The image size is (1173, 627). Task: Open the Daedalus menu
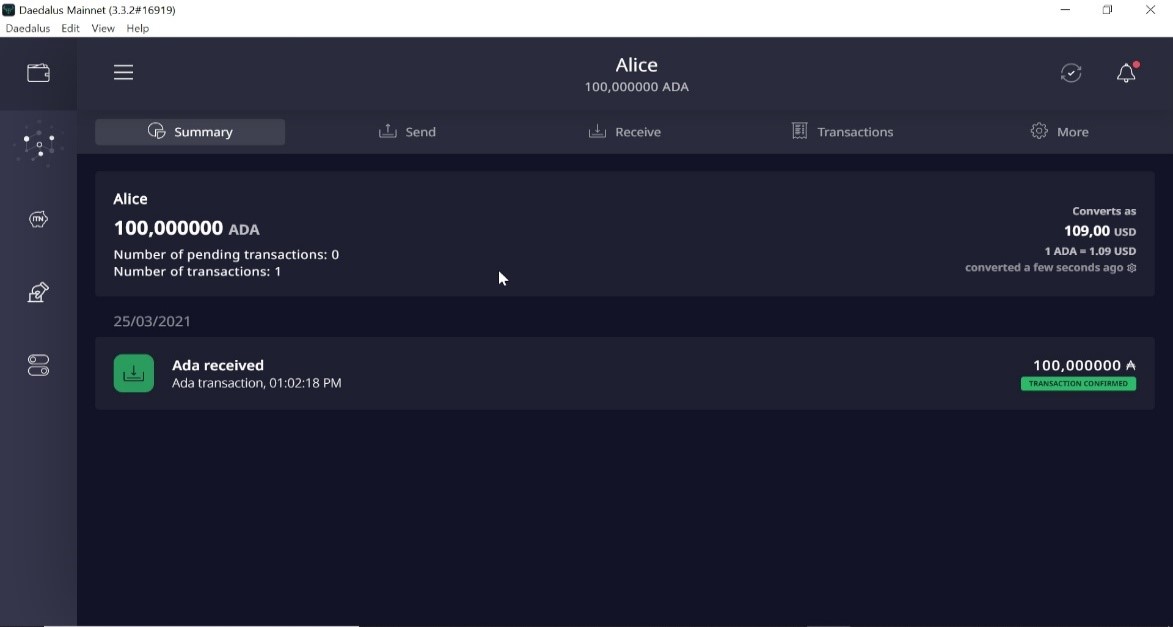point(28,28)
